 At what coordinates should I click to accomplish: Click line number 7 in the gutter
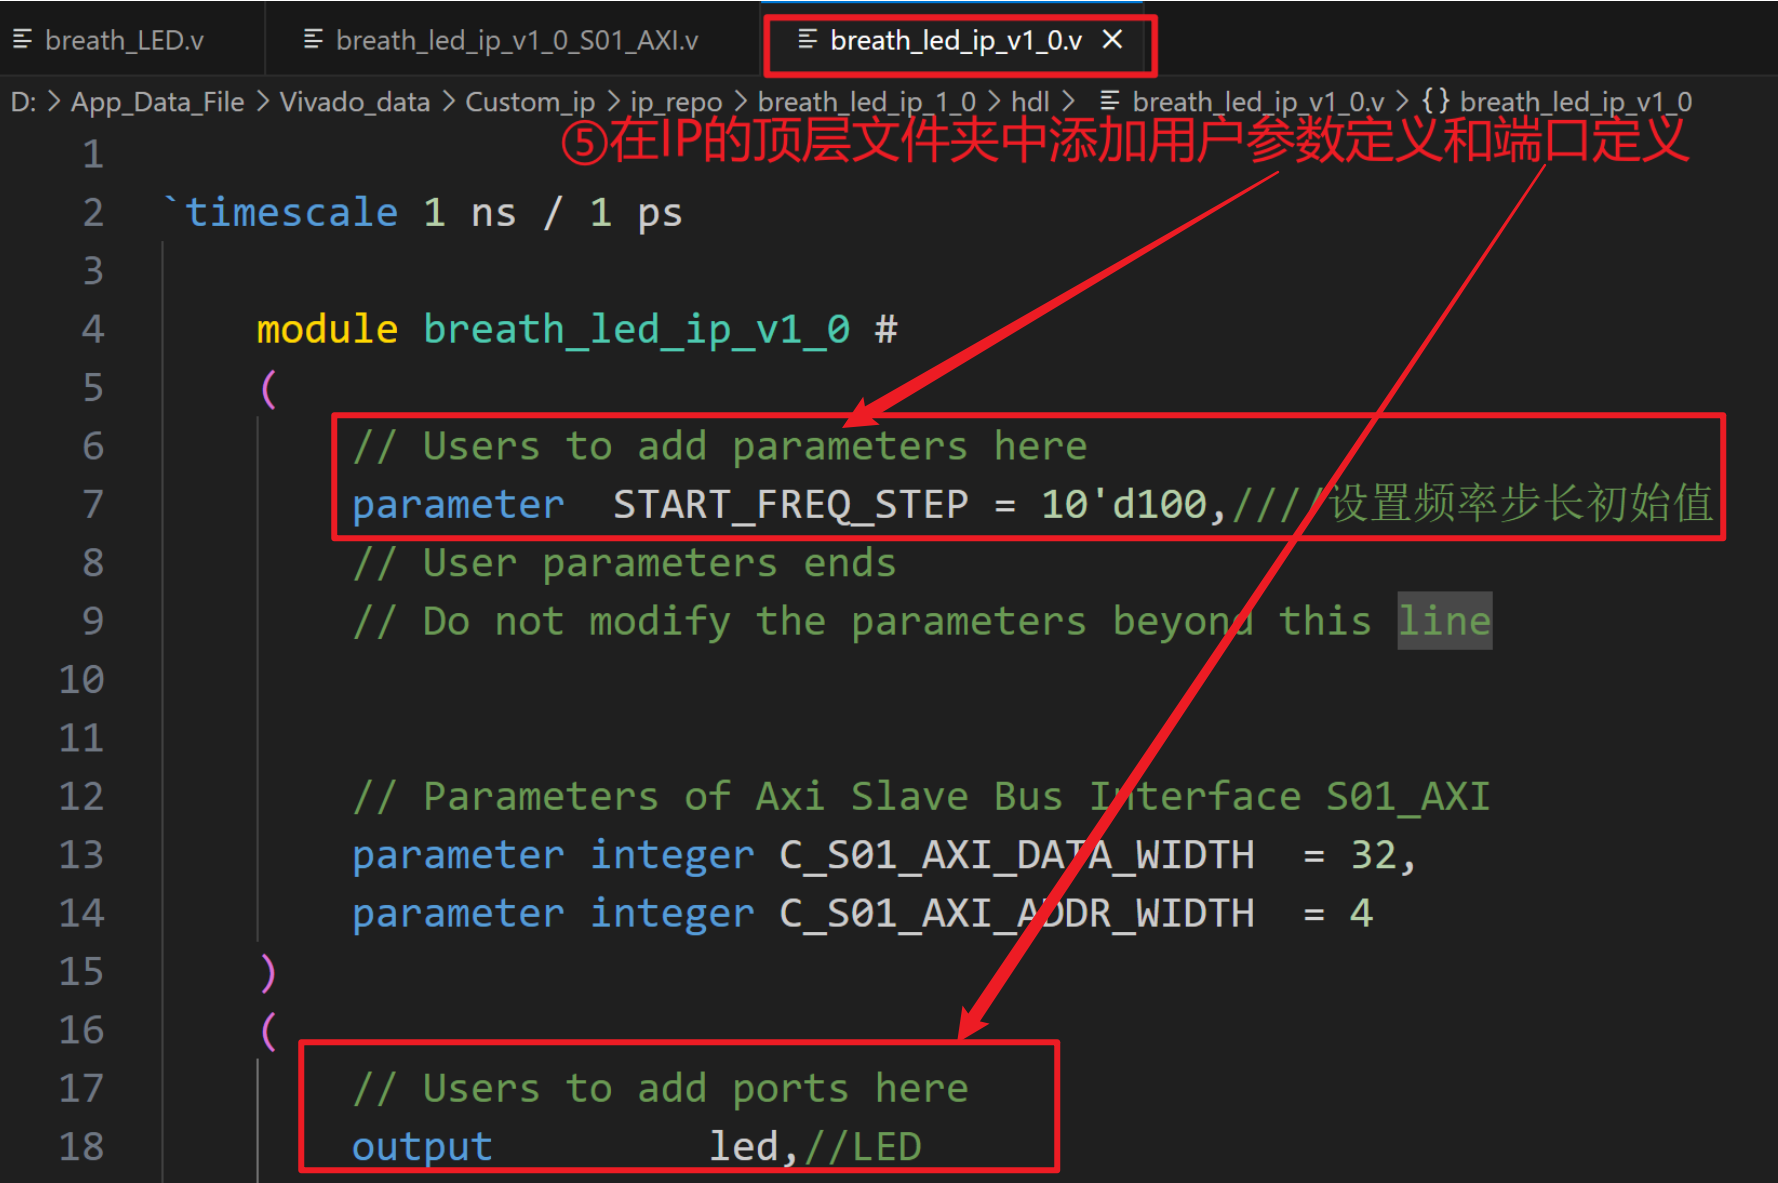click(x=93, y=504)
